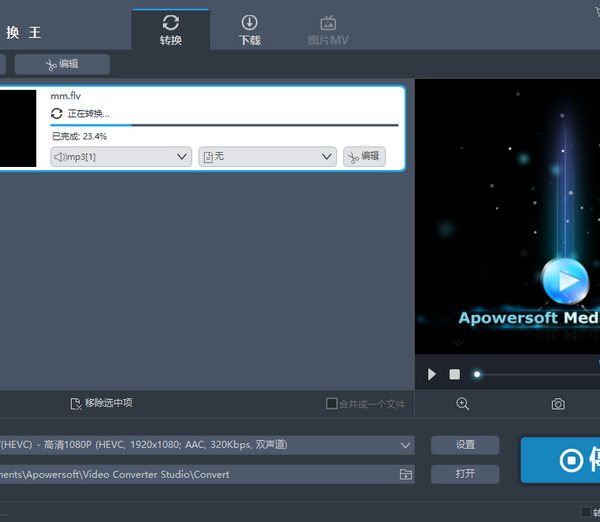
Task: Click the 设置 settings button
Action: pos(465,445)
